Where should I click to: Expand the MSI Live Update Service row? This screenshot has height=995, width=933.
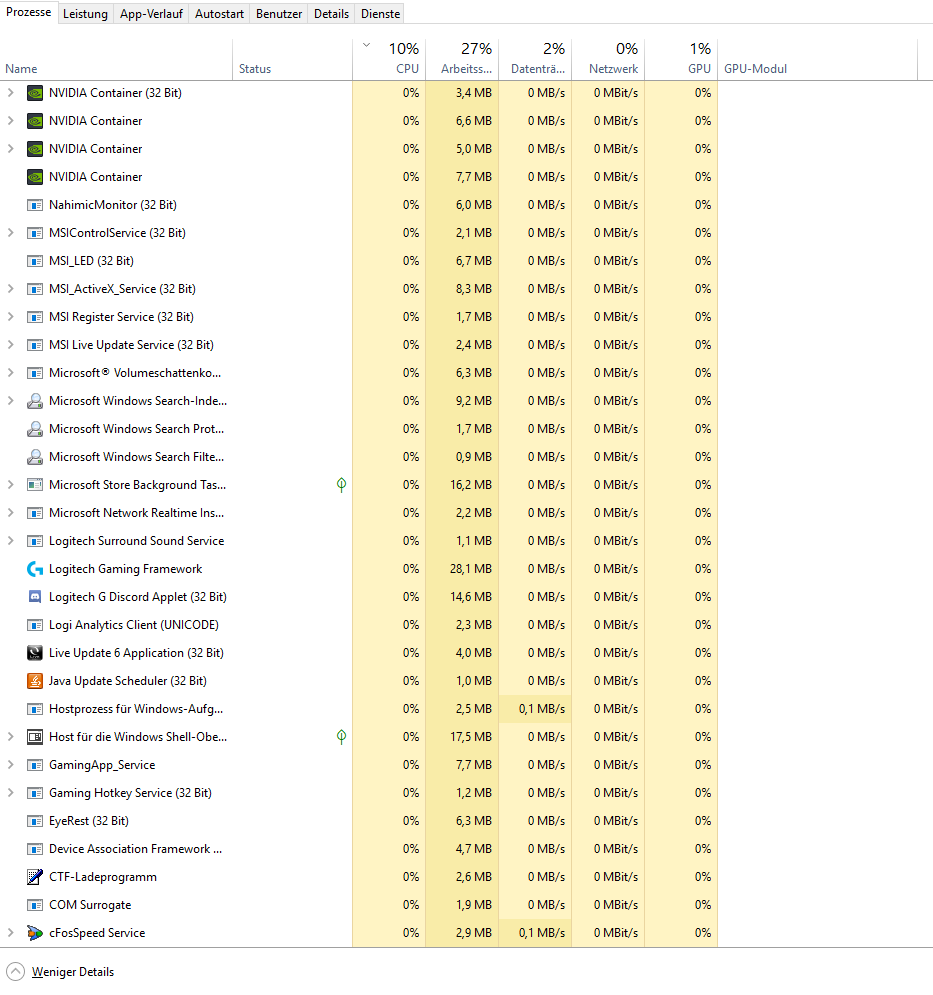tap(11, 345)
